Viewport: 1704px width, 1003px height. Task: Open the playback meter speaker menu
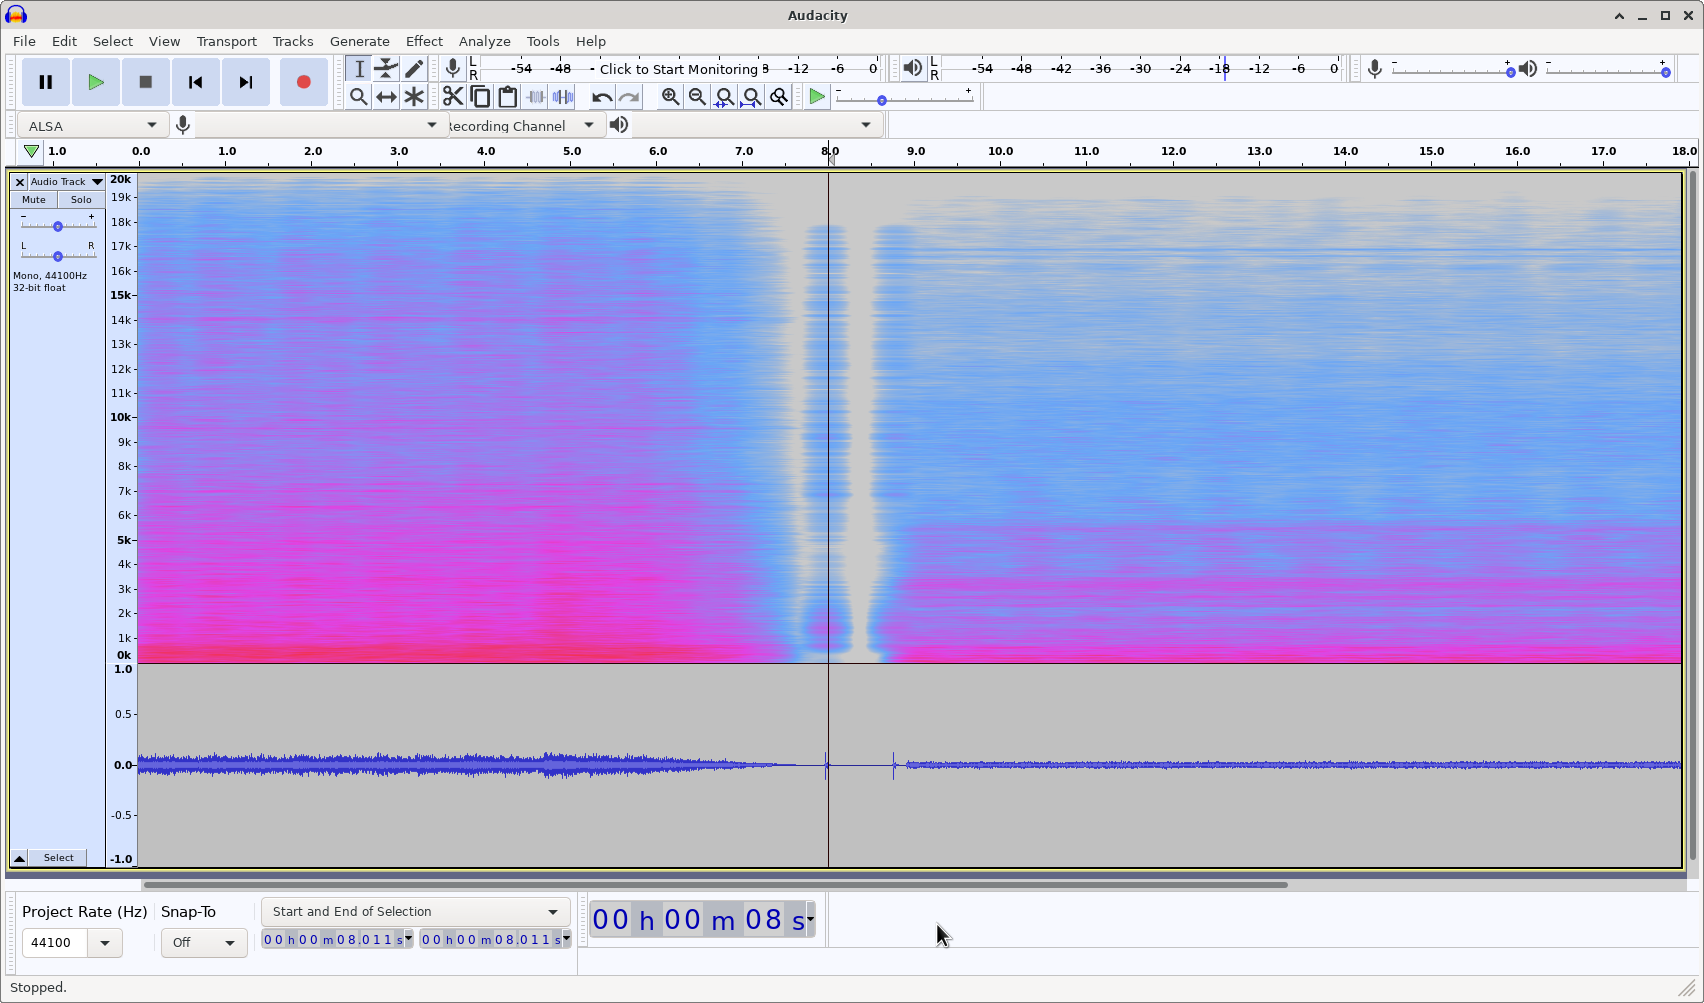(912, 68)
